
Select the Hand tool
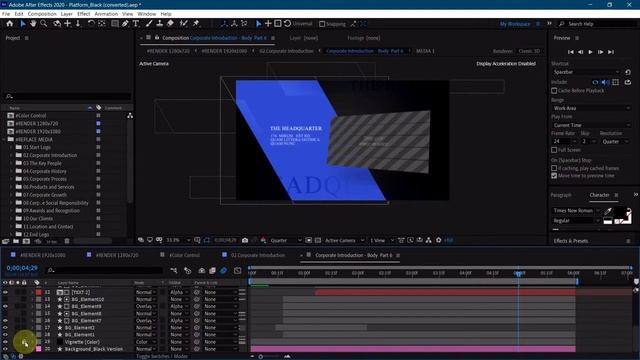coord(33,24)
